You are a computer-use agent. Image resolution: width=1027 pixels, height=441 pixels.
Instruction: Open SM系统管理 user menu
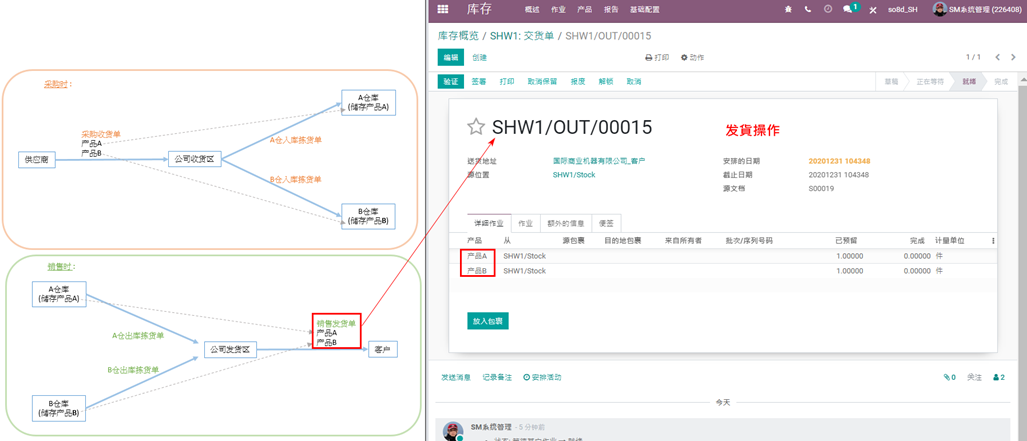(x=976, y=9)
